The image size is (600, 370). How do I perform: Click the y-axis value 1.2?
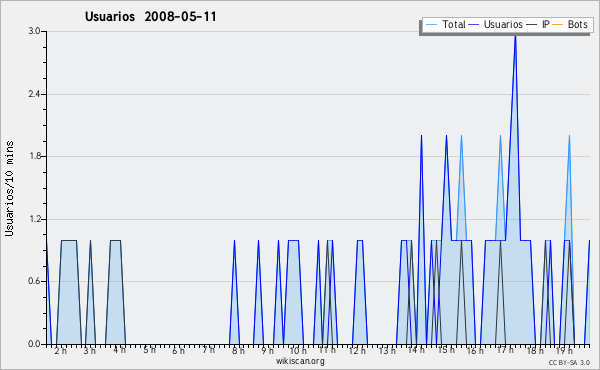tap(34, 219)
